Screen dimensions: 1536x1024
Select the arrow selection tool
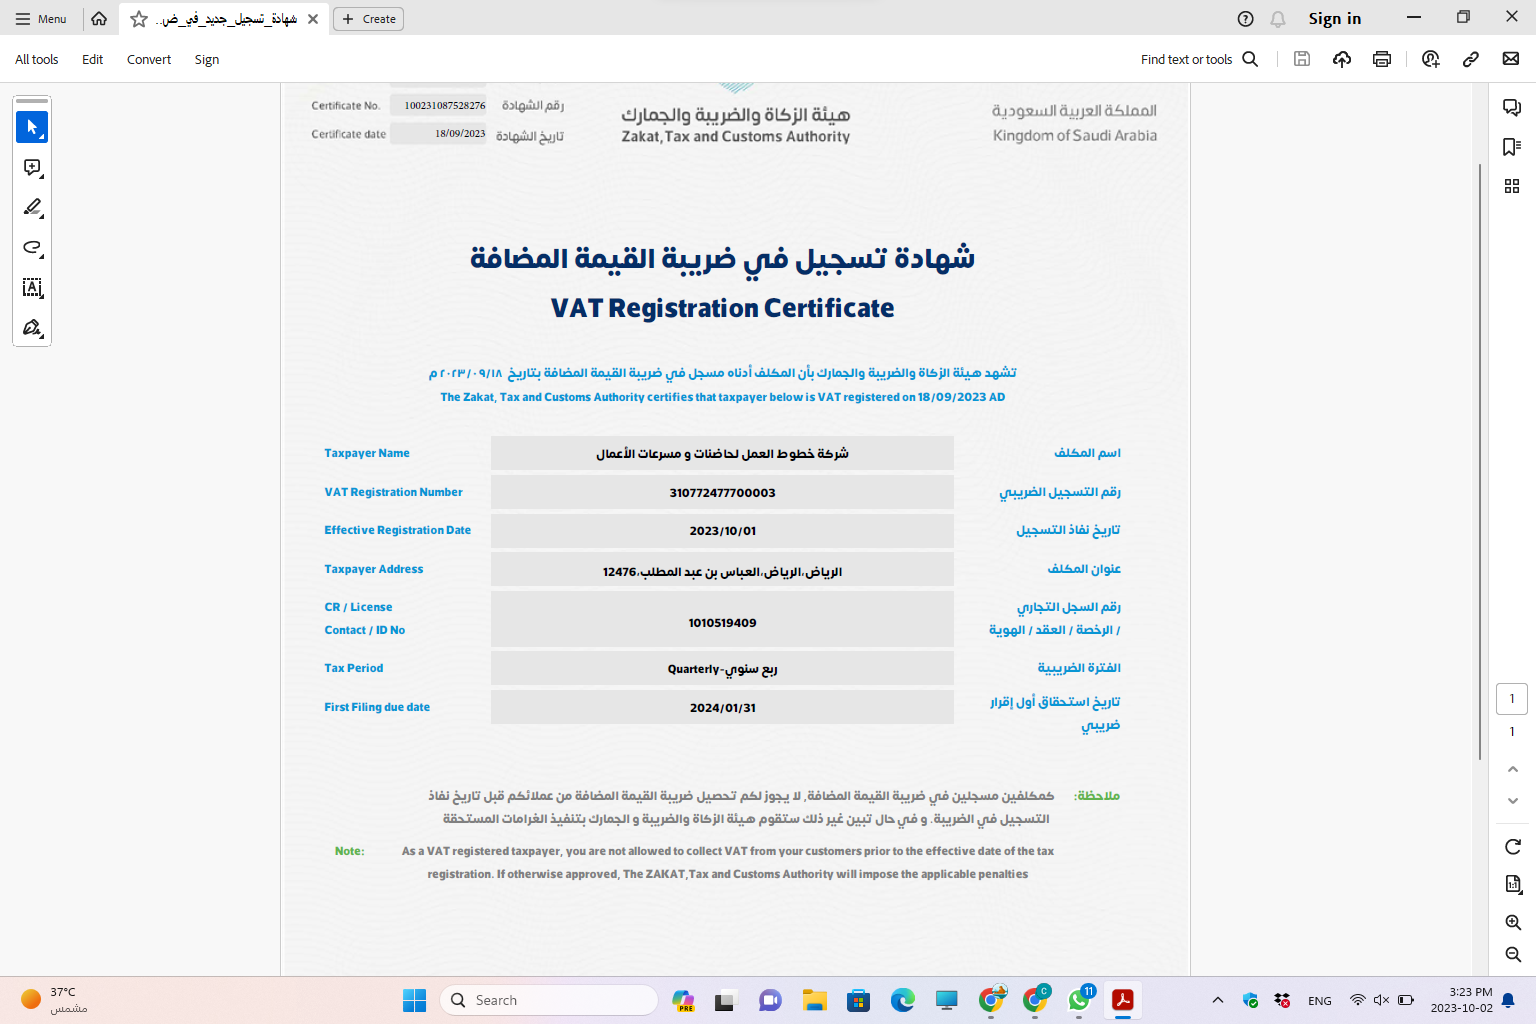[32, 127]
